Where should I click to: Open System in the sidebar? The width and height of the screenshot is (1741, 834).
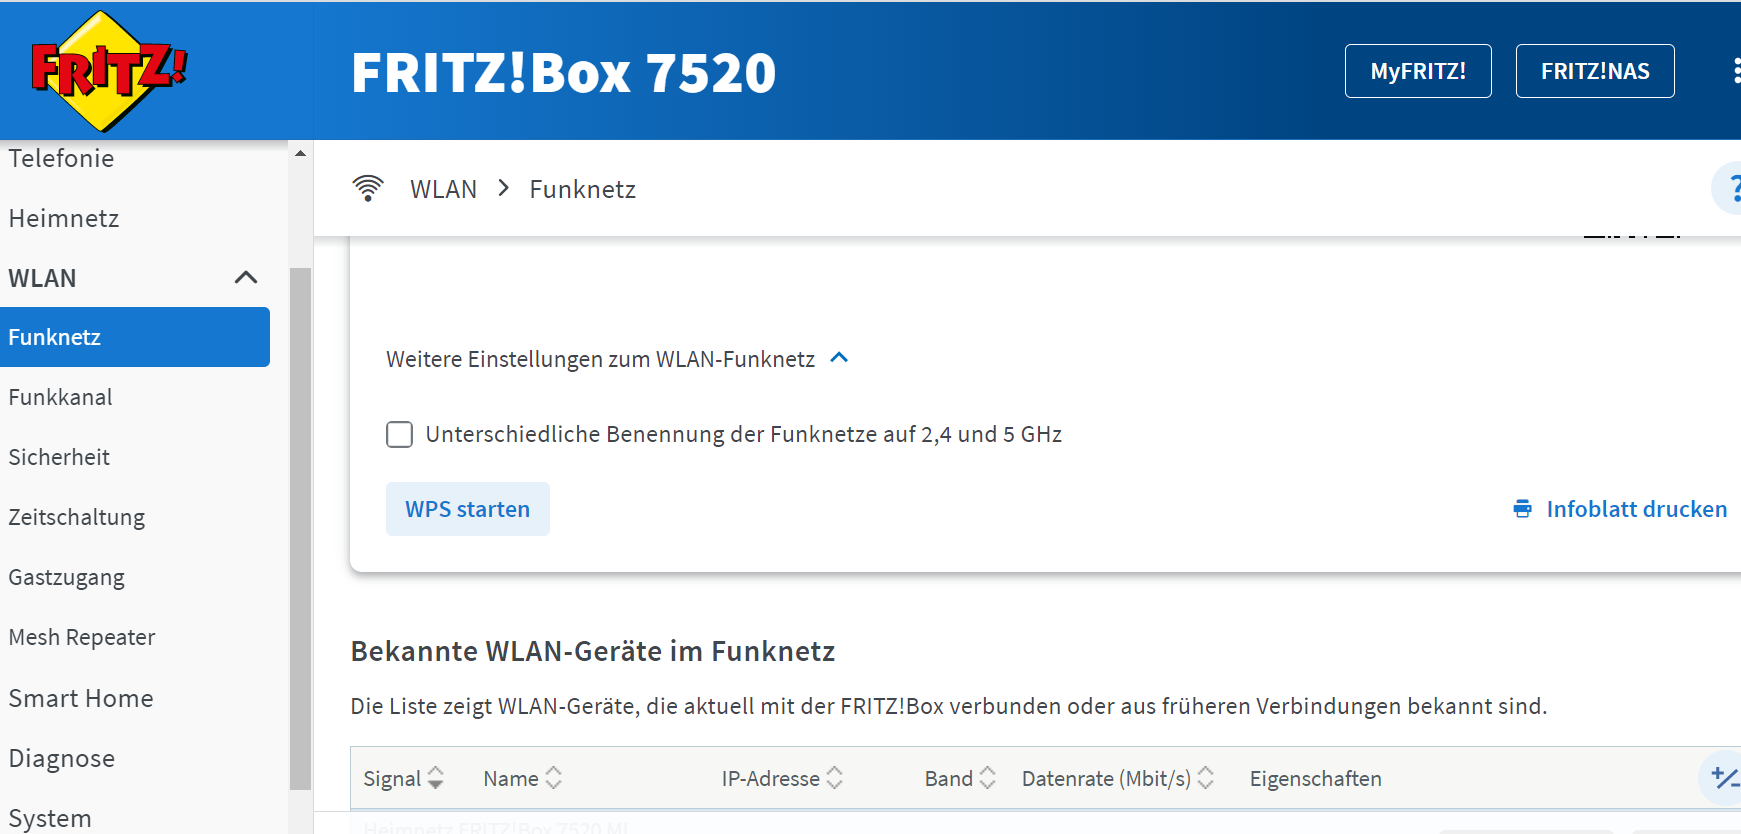coord(50,818)
